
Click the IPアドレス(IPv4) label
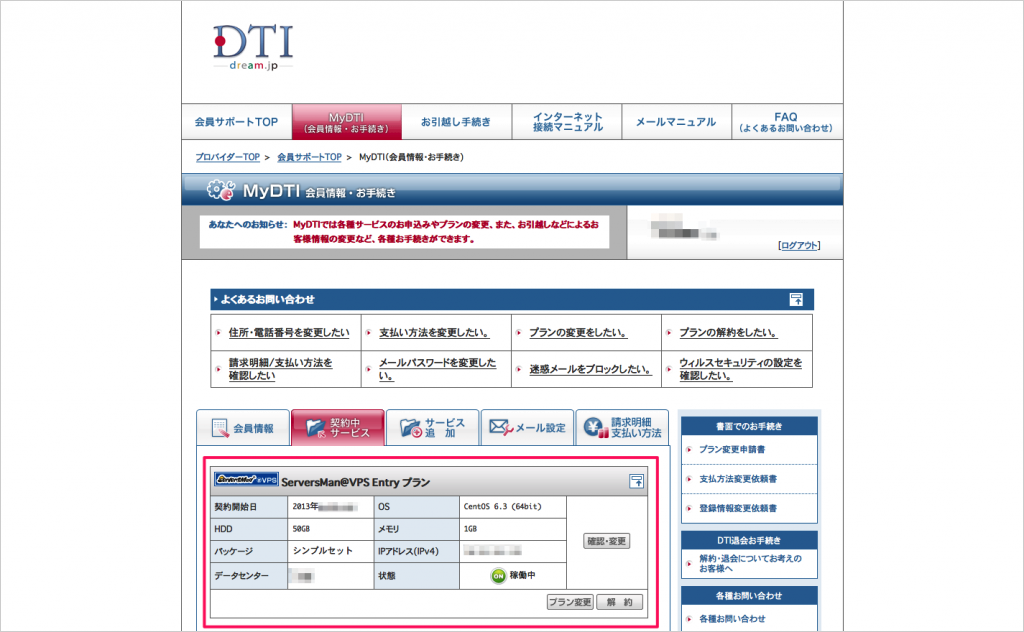[x=408, y=551]
